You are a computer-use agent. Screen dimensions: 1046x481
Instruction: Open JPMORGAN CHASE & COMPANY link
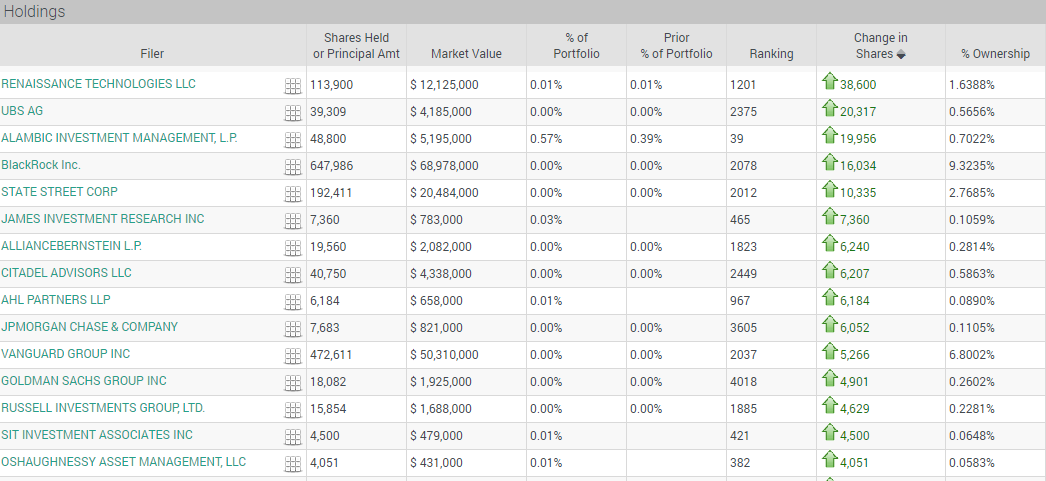[x=89, y=327]
